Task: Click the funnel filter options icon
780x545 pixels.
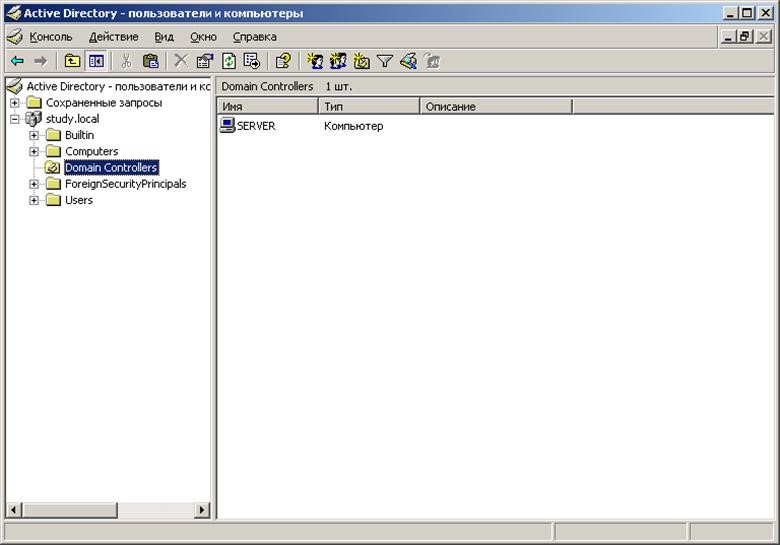Action: pyautogui.click(x=384, y=61)
